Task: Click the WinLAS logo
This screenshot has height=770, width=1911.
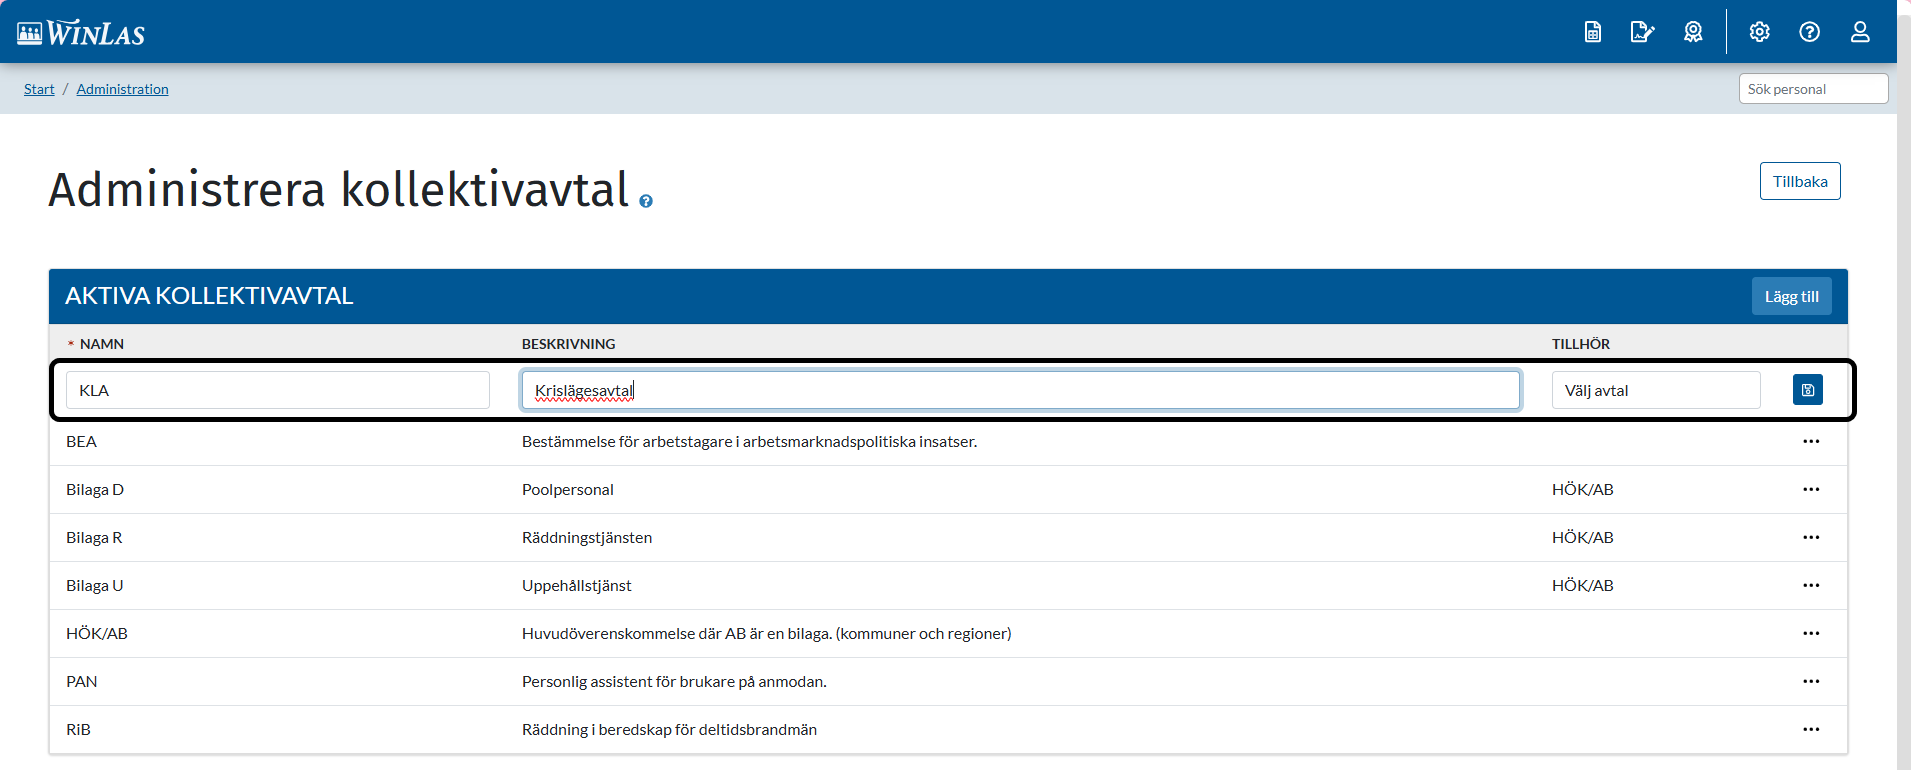Action: (x=81, y=33)
